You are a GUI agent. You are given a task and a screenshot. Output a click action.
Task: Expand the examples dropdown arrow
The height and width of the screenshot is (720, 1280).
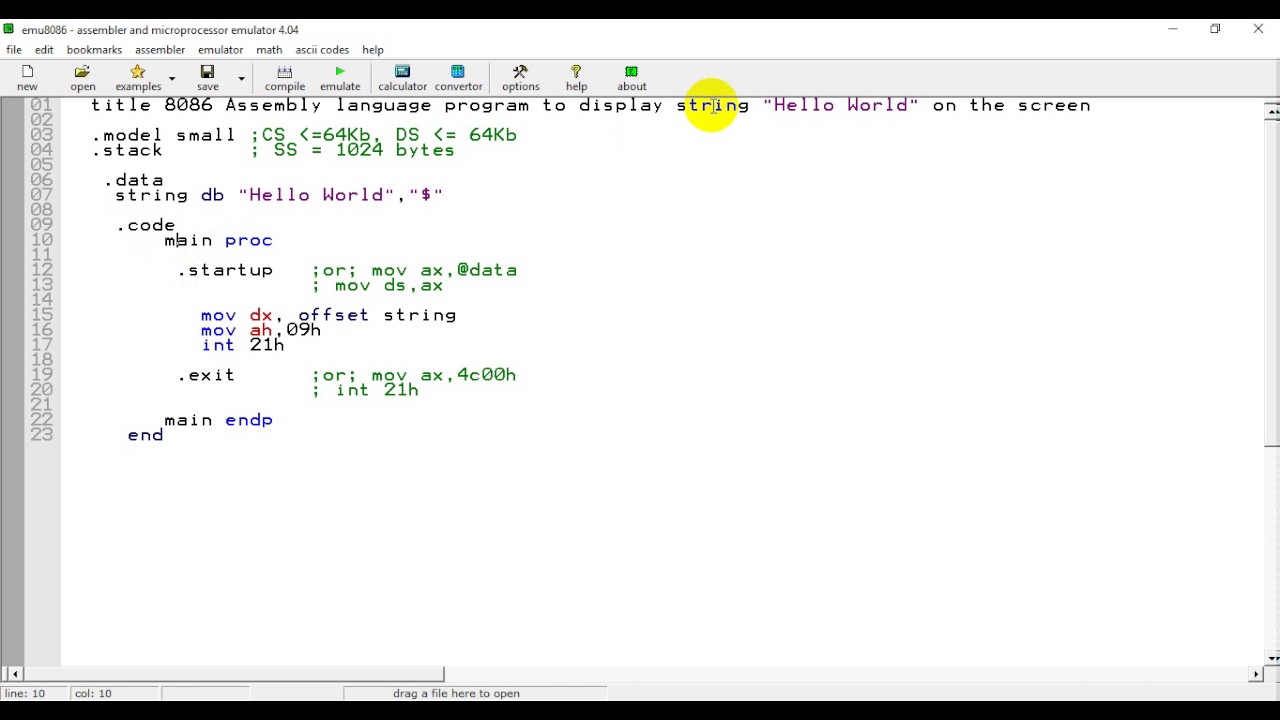pyautogui.click(x=172, y=78)
